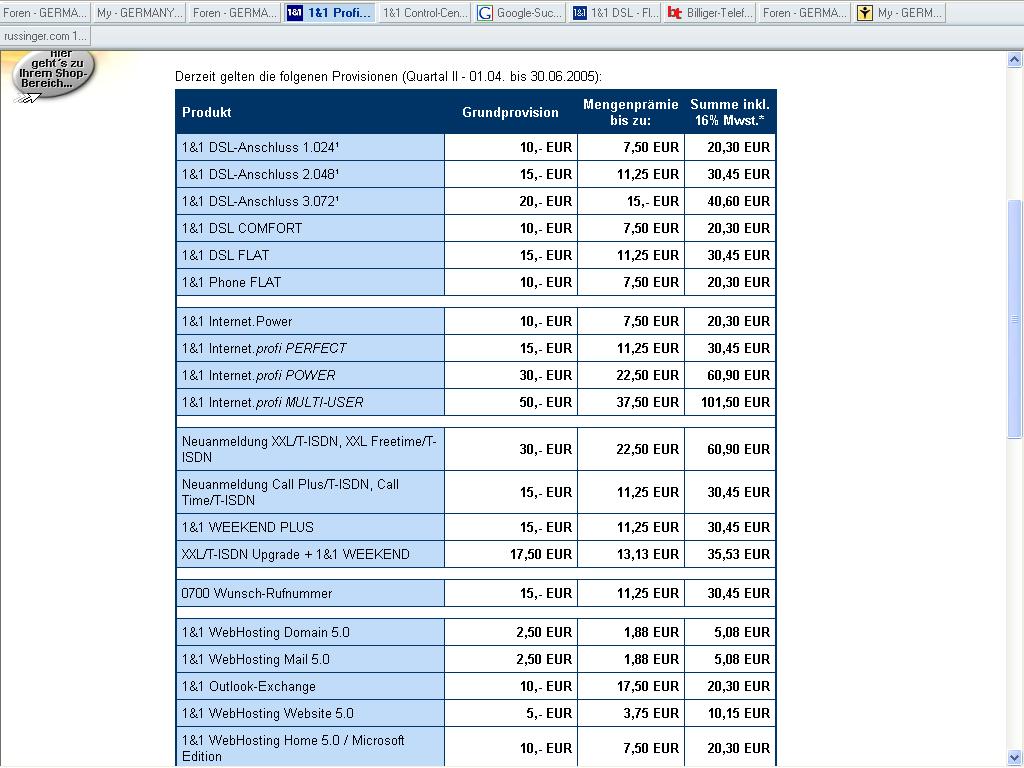Click 'XXL/T-ISDN Upgrade + 1&1 WEEKEND' cell
The image size is (1024, 768).
coord(310,554)
